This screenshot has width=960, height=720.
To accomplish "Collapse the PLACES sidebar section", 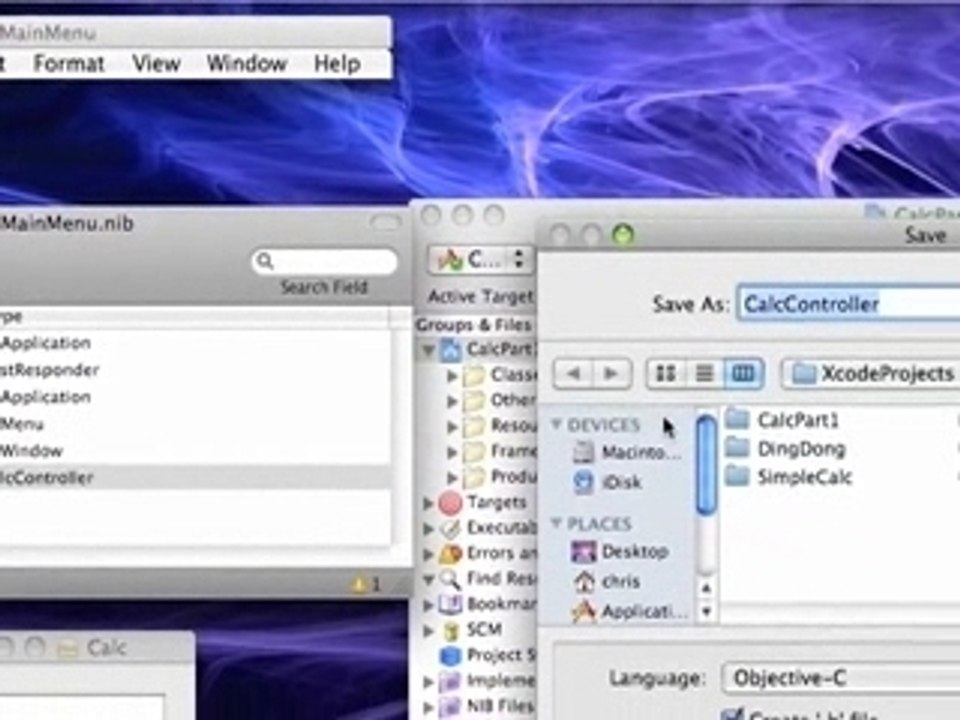I will 557,523.
